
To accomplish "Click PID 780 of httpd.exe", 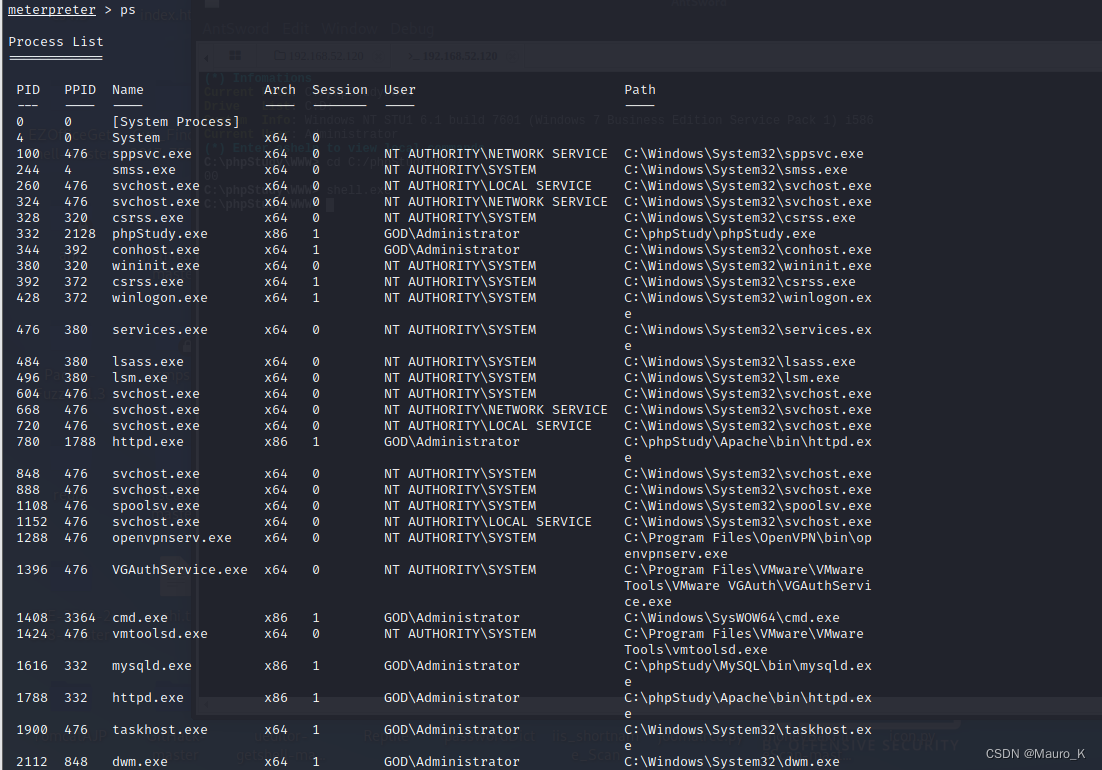I will [28, 442].
